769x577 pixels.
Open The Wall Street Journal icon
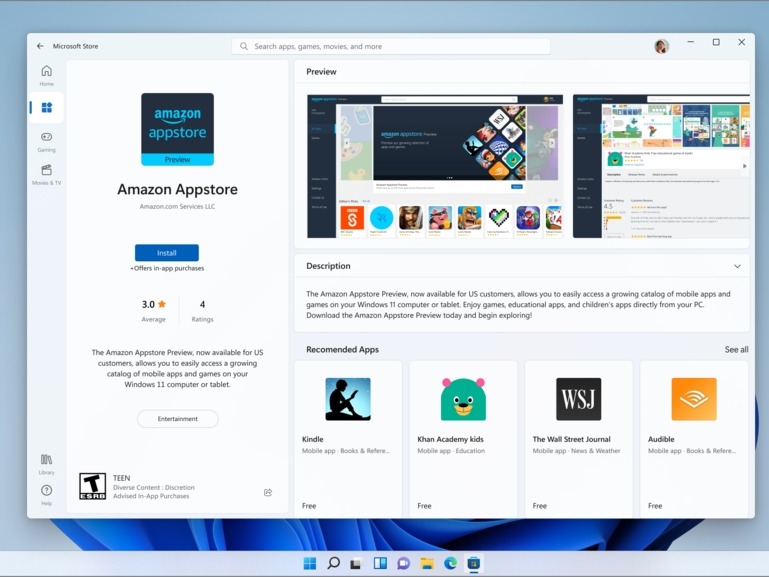click(579, 399)
